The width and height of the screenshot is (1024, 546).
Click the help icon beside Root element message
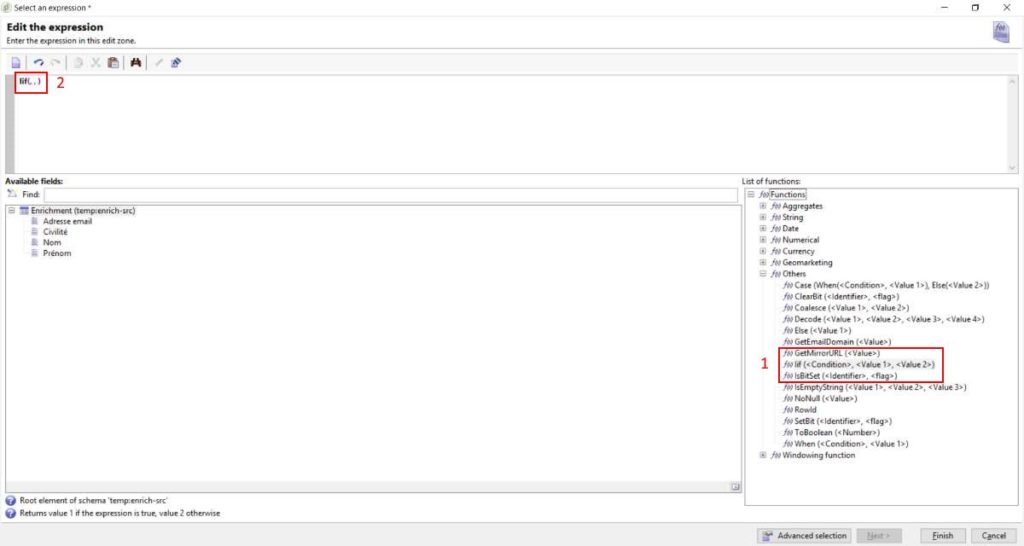point(10,501)
